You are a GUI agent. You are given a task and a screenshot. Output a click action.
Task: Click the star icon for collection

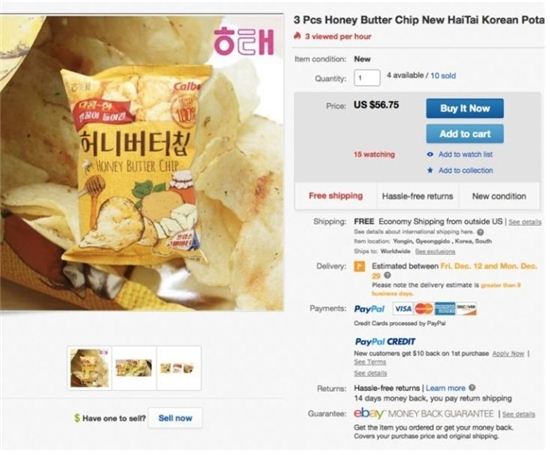(430, 170)
